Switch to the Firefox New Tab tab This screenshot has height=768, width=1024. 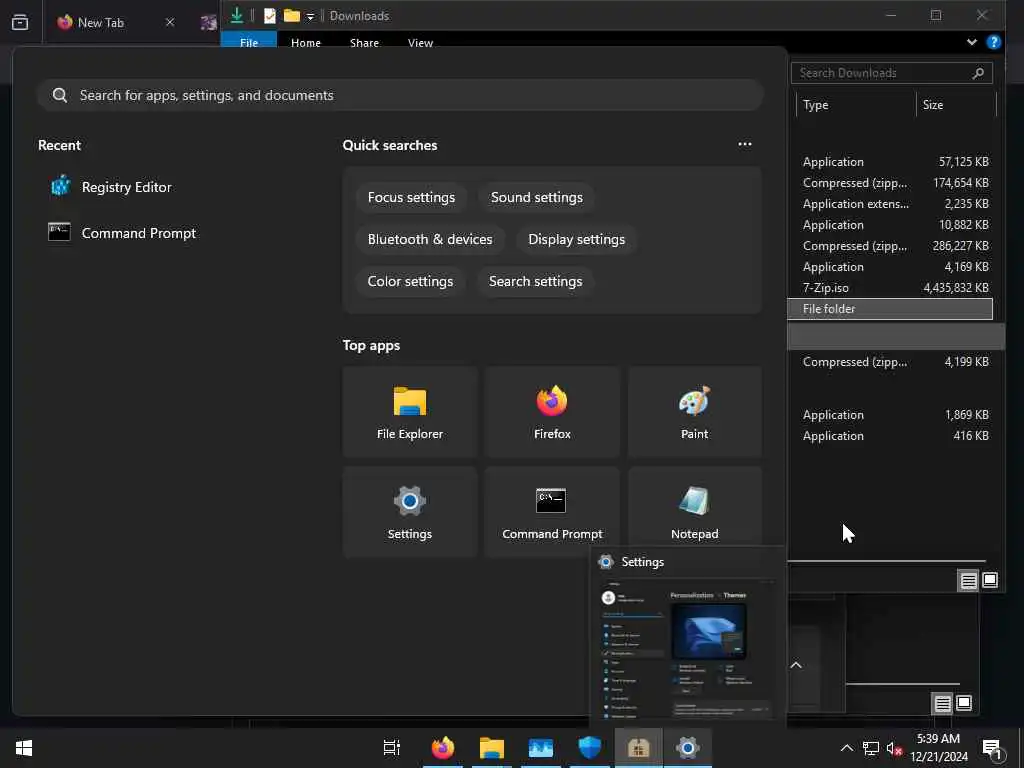coord(101,22)
